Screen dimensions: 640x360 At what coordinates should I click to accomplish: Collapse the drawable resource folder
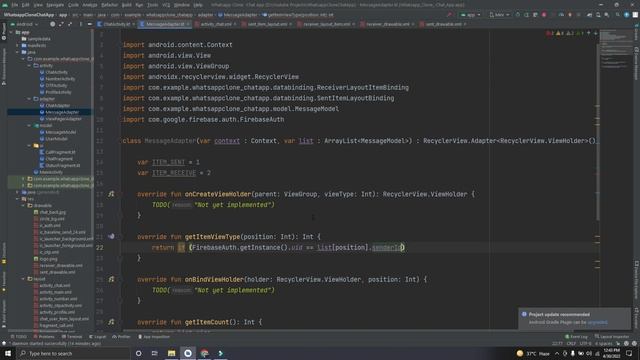click(x=23, y=206)
